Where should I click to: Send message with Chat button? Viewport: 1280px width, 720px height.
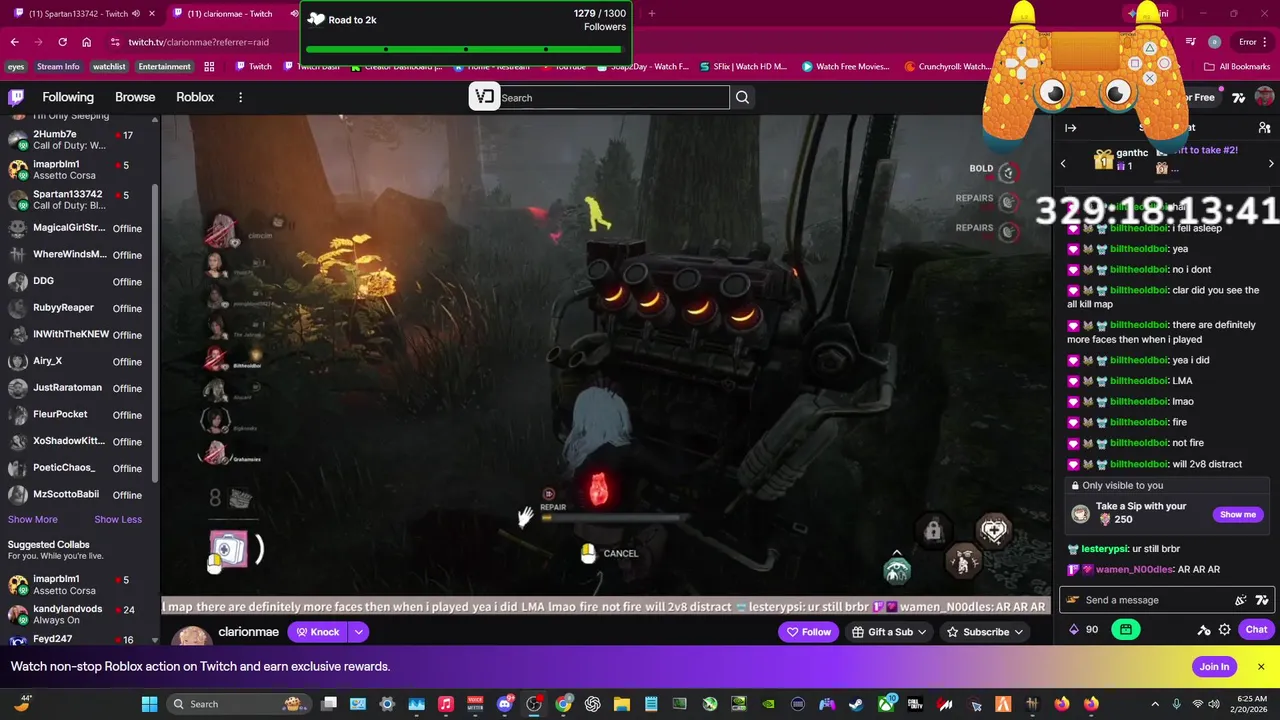click(x=1256, y=629)
